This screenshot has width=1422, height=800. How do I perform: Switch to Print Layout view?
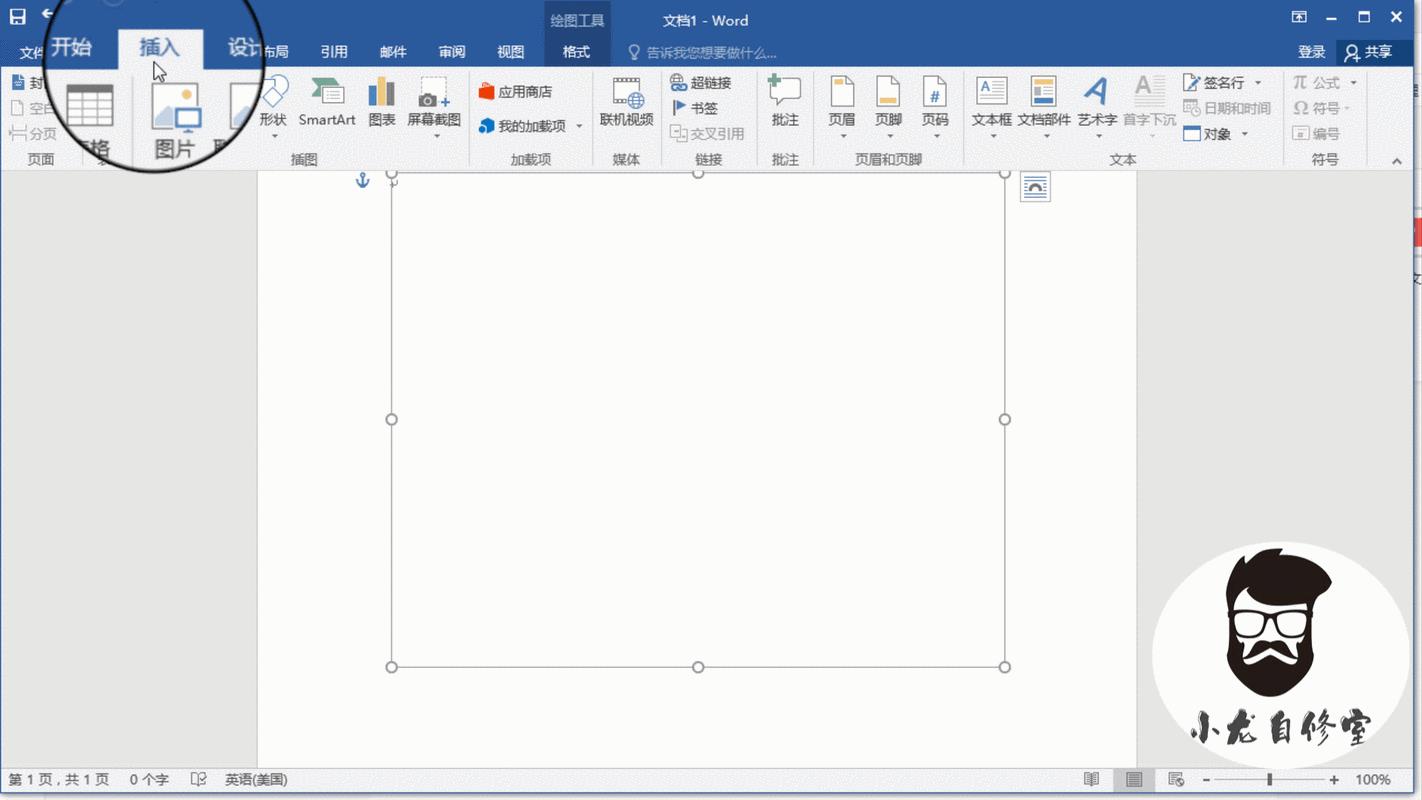[x=1134, y=780]
